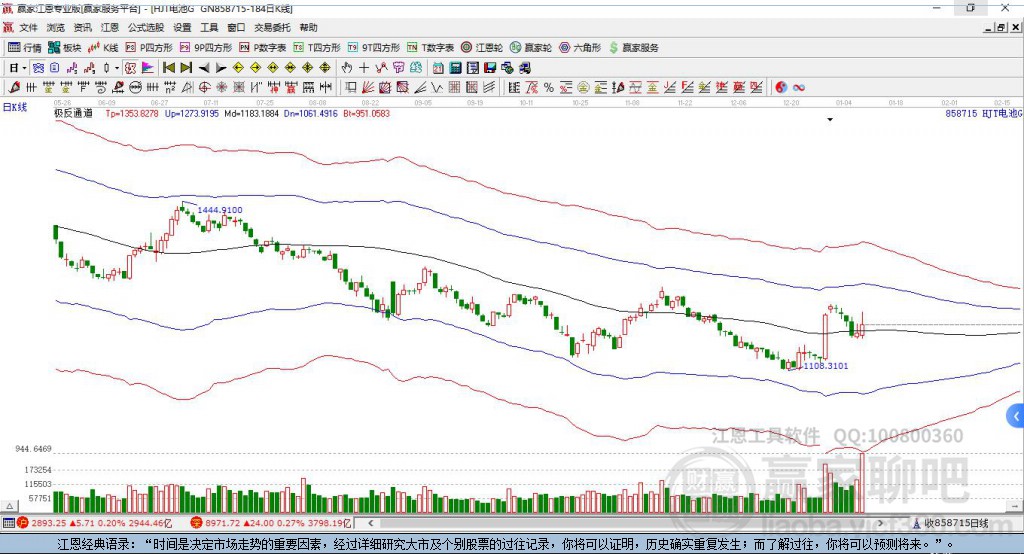
Task: Open the 9P四方形 tool
Action: pyautogui.click(x=206, y=48)
